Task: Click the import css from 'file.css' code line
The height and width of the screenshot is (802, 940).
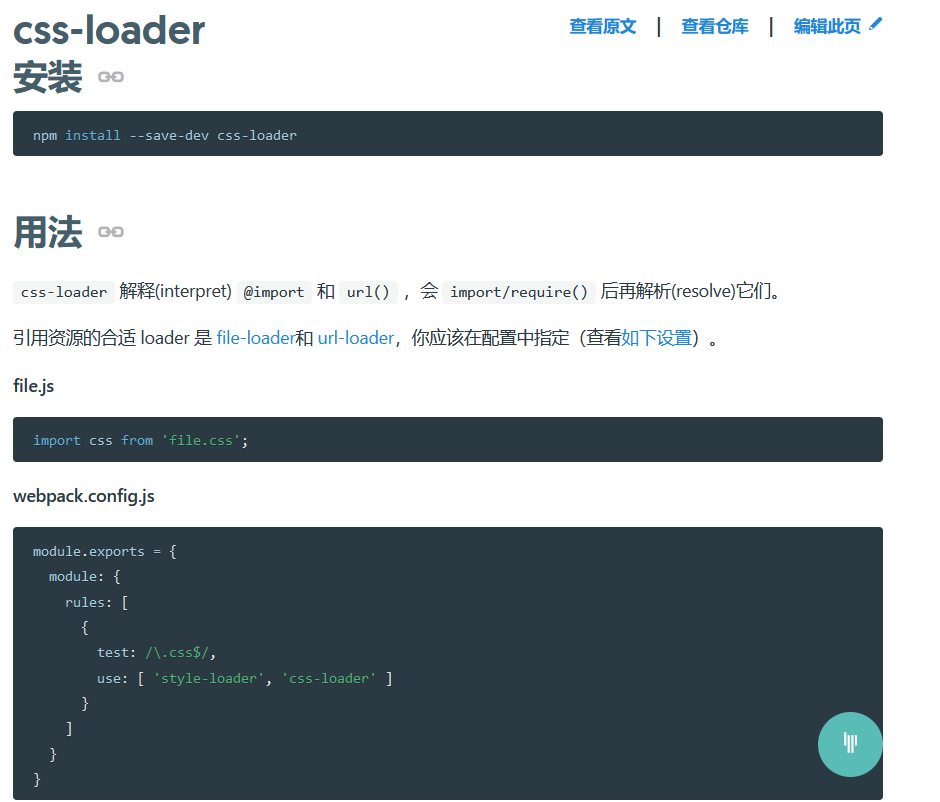Action: [140, 440]
